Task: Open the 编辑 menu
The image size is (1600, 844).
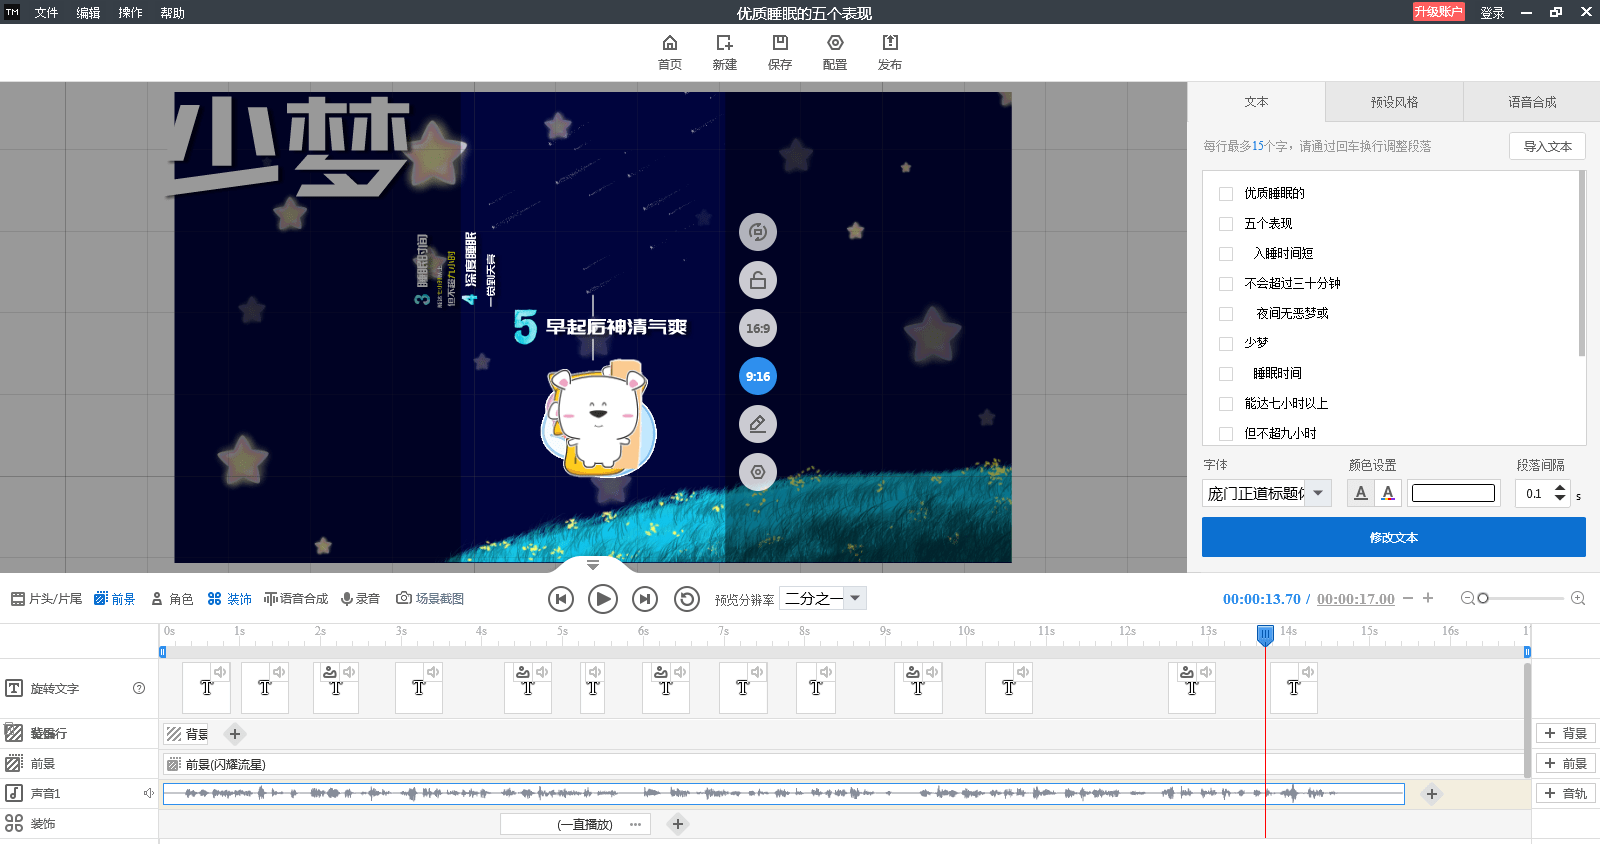Action: coord(88,13)
